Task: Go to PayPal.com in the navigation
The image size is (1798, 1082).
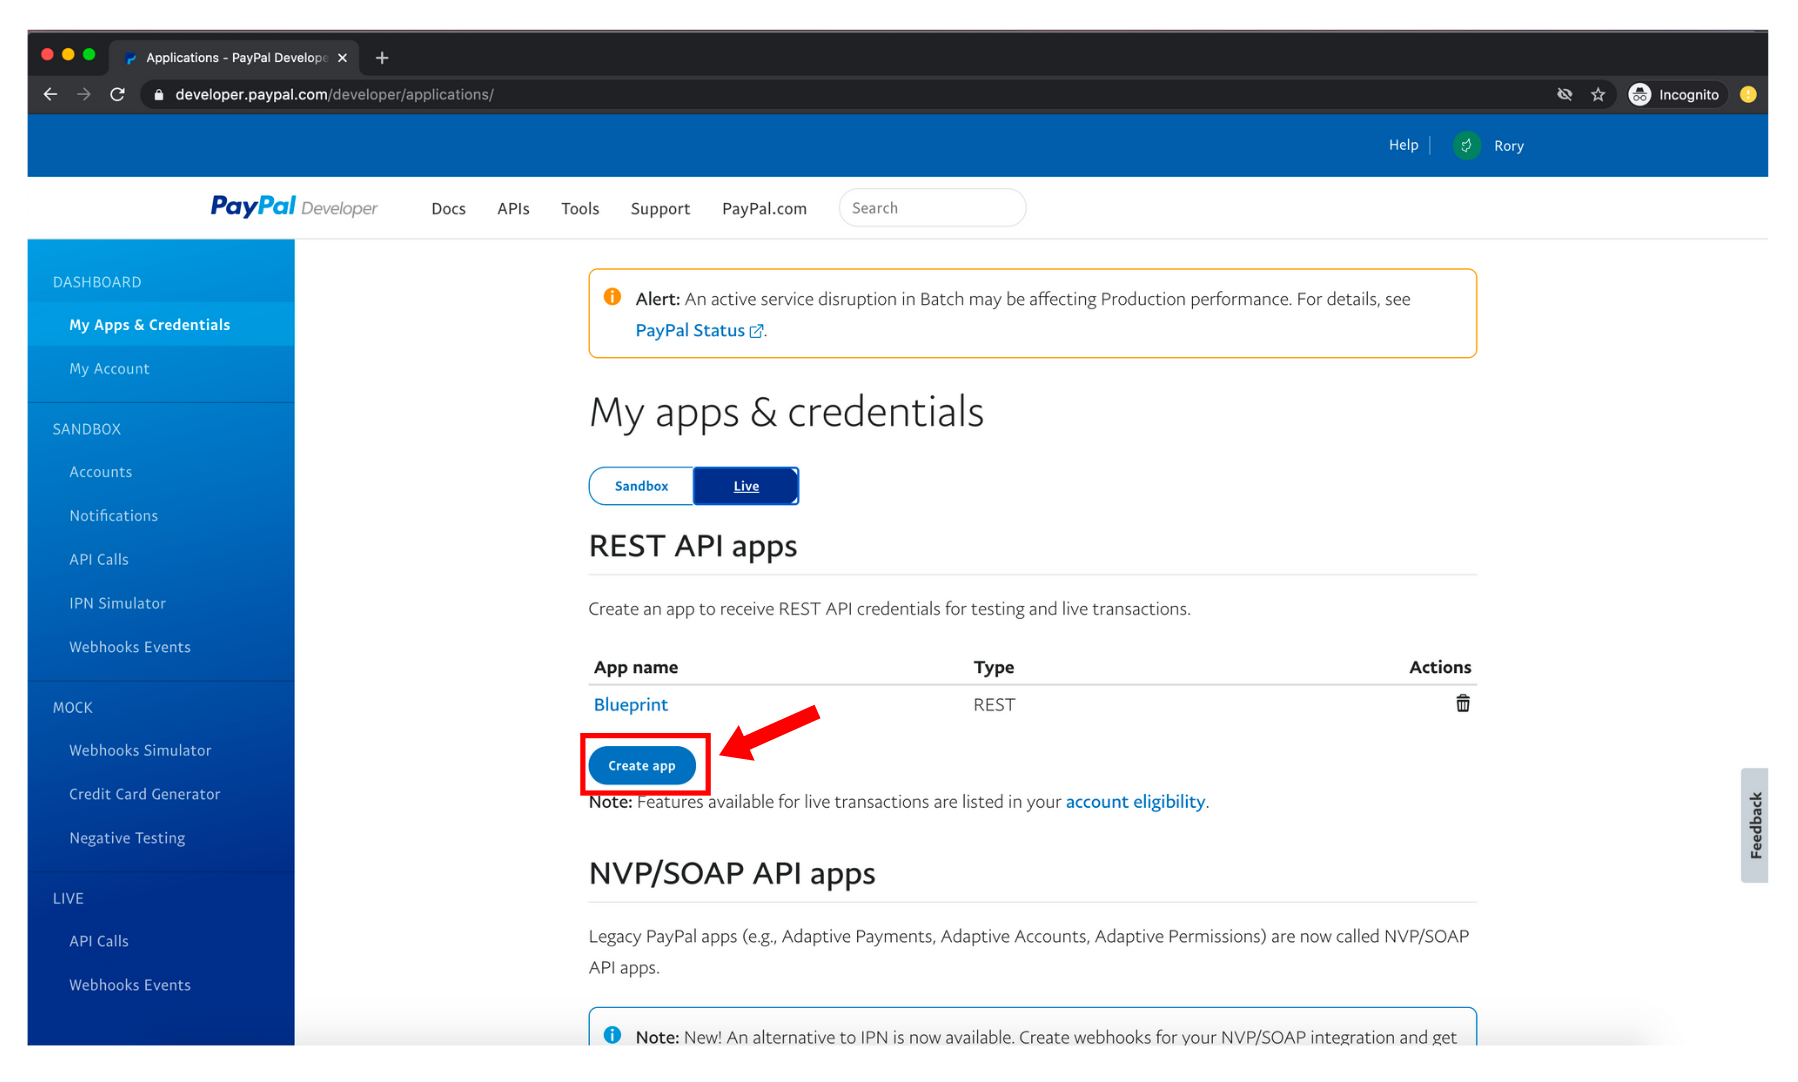Action: coord(764,208)
